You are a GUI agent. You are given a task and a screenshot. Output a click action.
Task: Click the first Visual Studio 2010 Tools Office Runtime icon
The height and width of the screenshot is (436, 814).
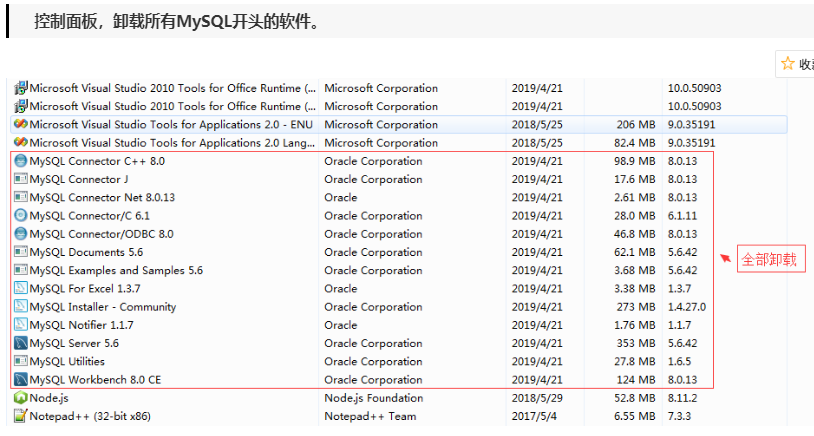point(21,88)
